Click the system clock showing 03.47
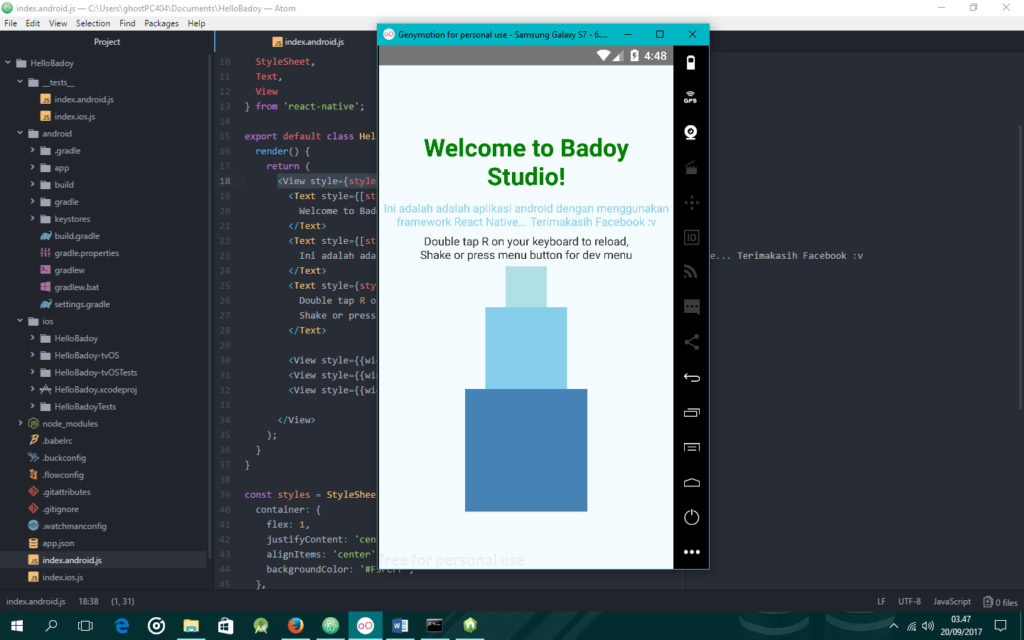 (x=961, y=619)
